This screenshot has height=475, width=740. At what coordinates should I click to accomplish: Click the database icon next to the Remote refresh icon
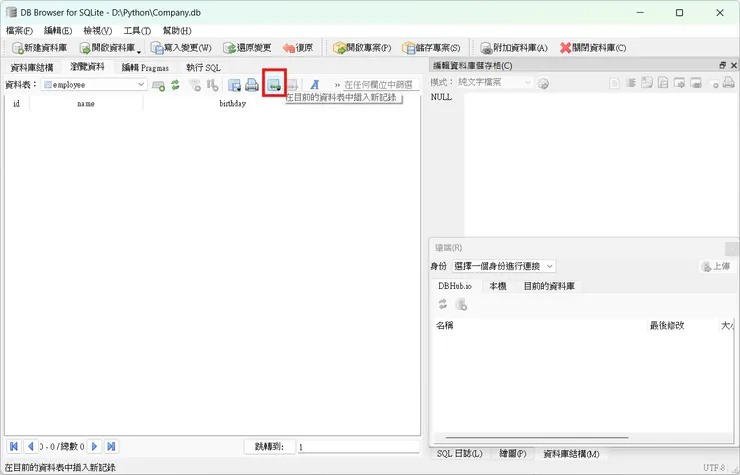(461, 305)
